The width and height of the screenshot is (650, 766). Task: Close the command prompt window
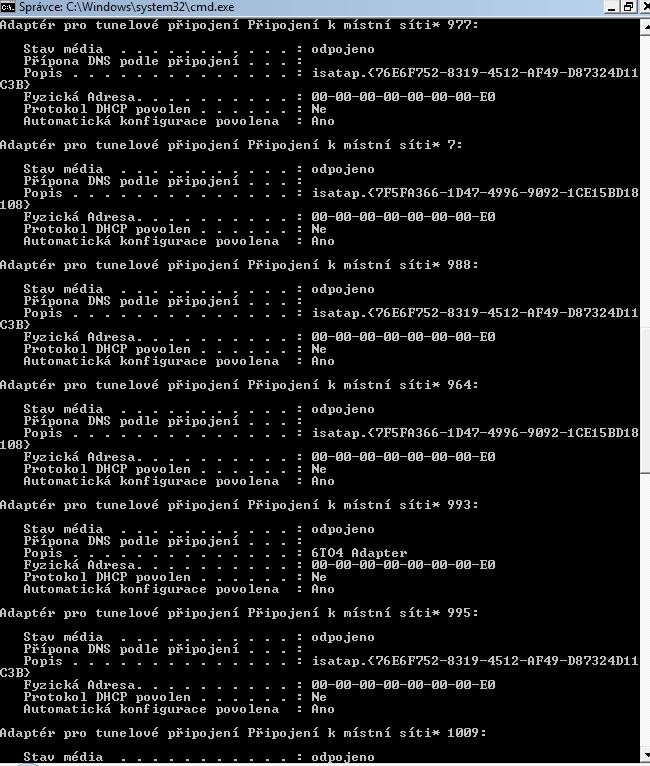click(x=645, y=7)
